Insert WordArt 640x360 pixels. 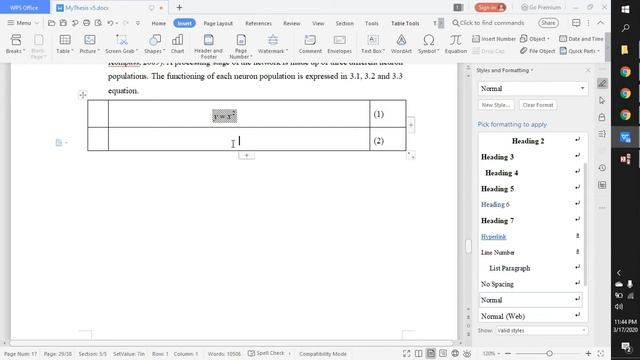(x=401, y=44)
